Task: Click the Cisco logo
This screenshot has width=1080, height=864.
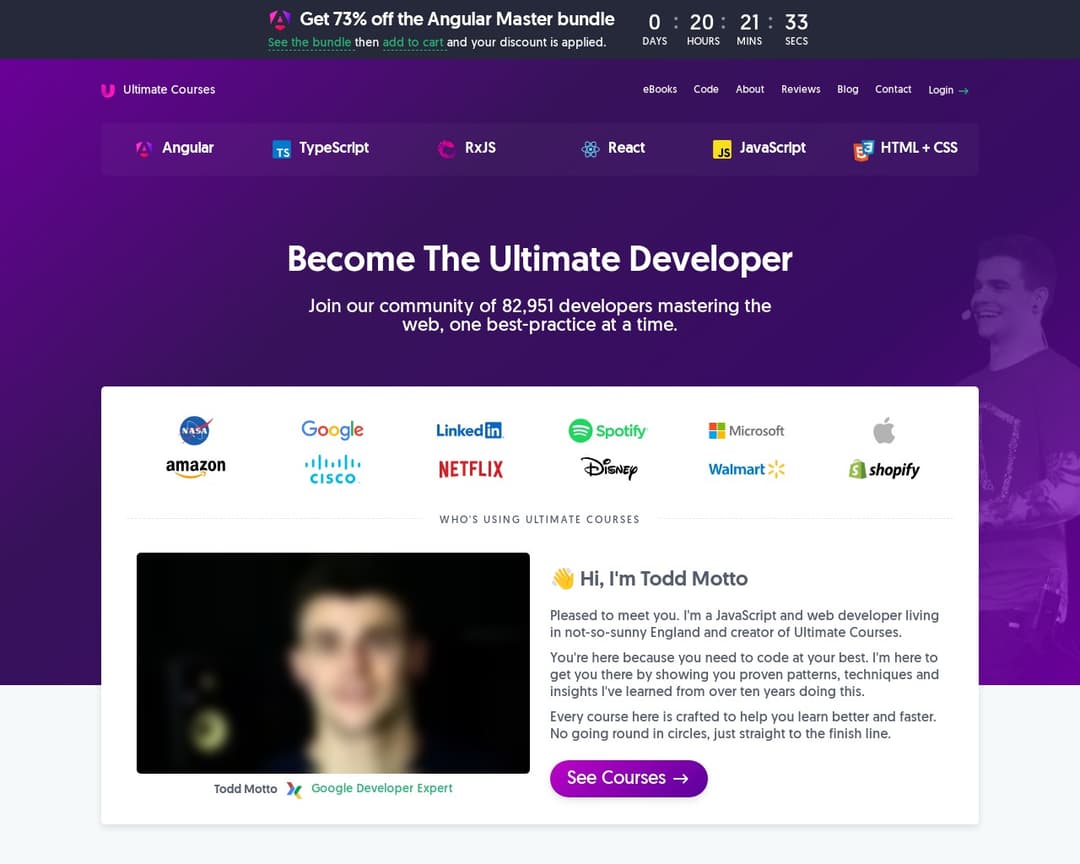Action: [x=333, y=469]
